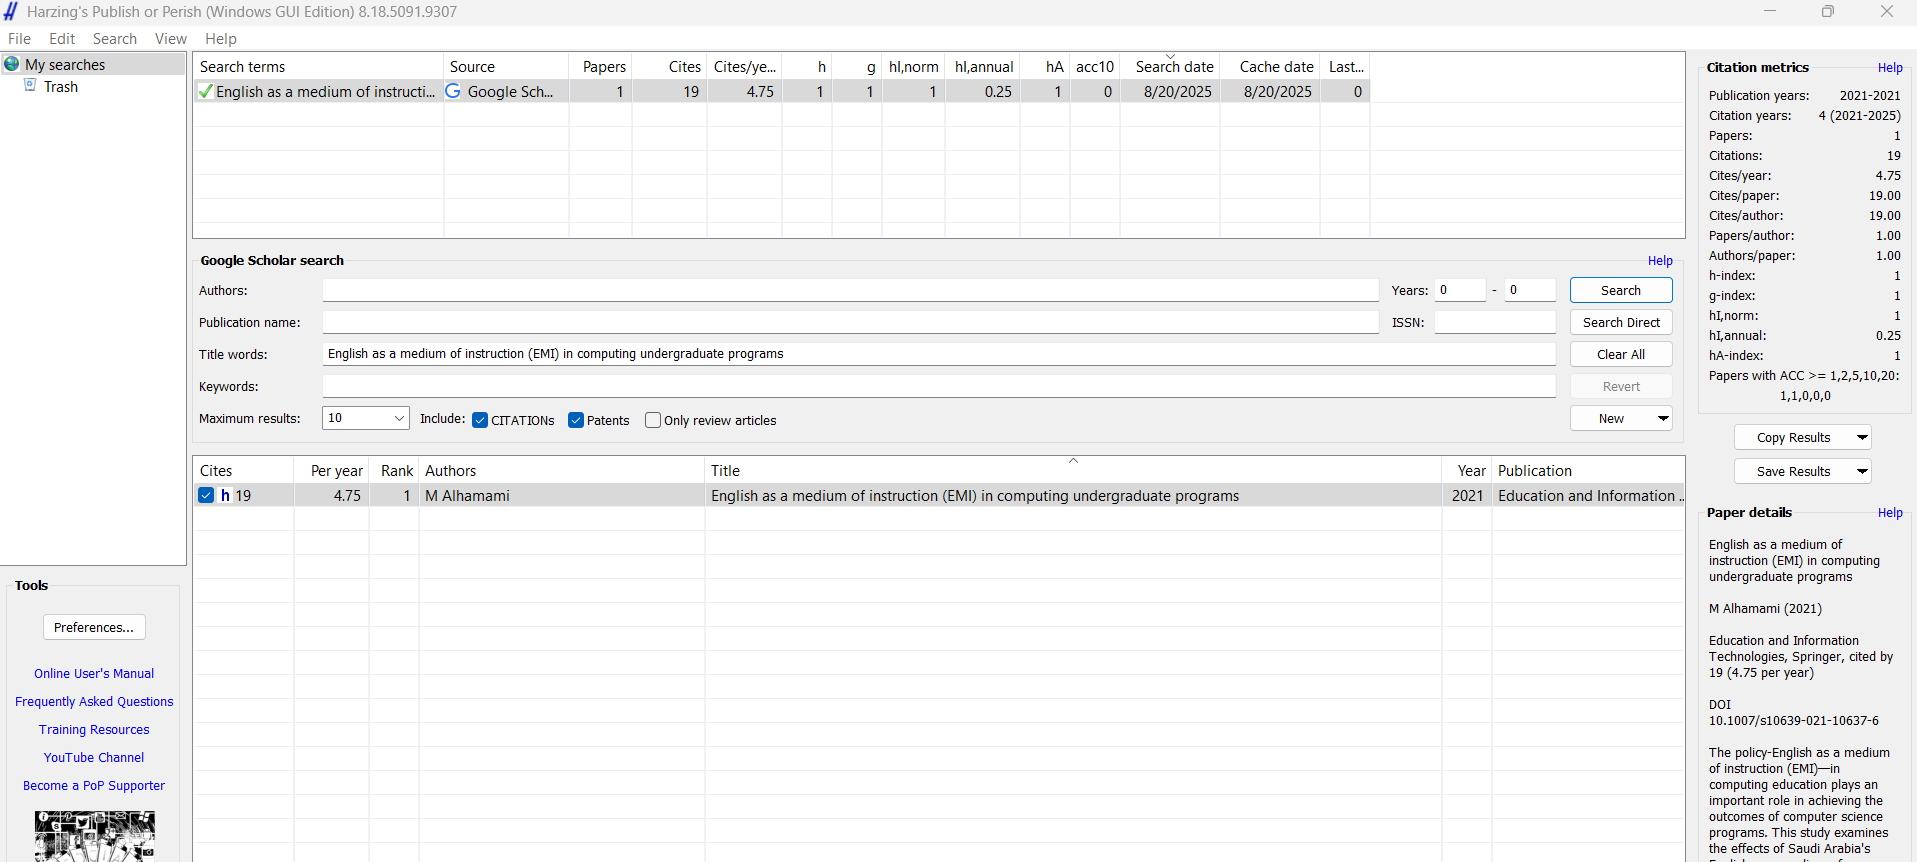Image resolution: width=1917 pixels, height=862 pixels.
Task: Expand the Copy Results dropdown arrow
Action: (x=1862, y=437)
